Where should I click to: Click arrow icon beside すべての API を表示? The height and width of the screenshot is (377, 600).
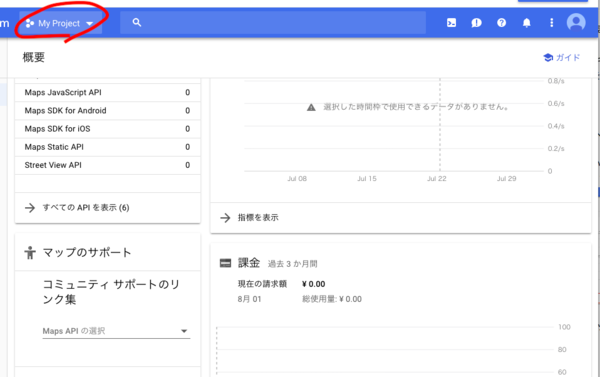click(30, 208)
